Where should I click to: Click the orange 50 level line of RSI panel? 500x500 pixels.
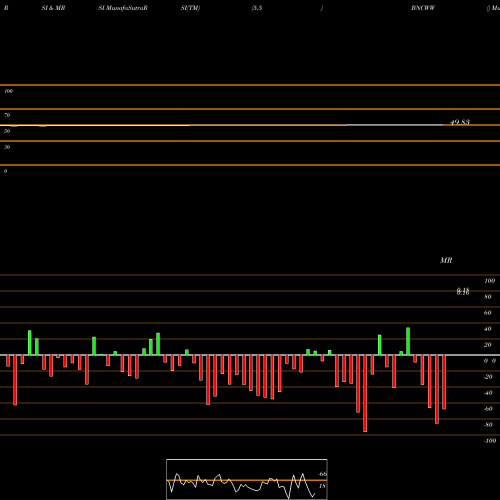pyautogui.click(x=250, y=126)
